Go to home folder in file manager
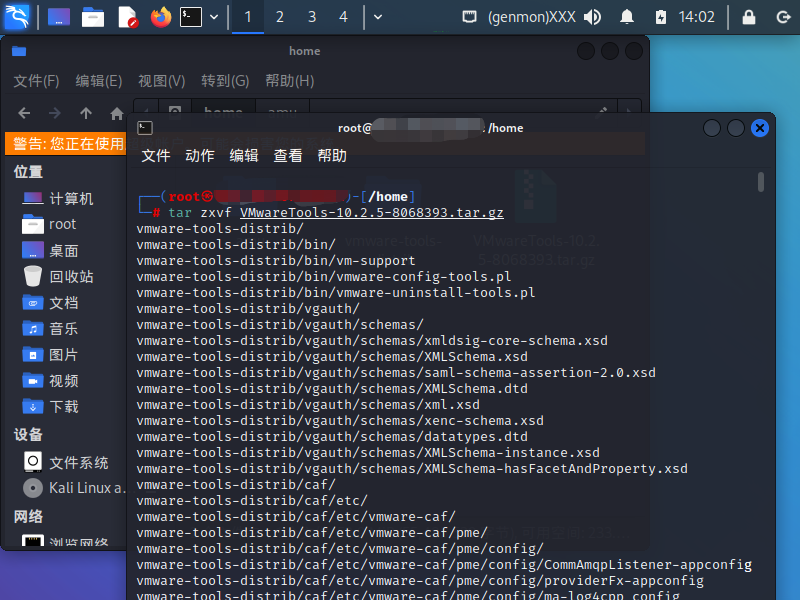The image size is (800, 600). (117, 113)
